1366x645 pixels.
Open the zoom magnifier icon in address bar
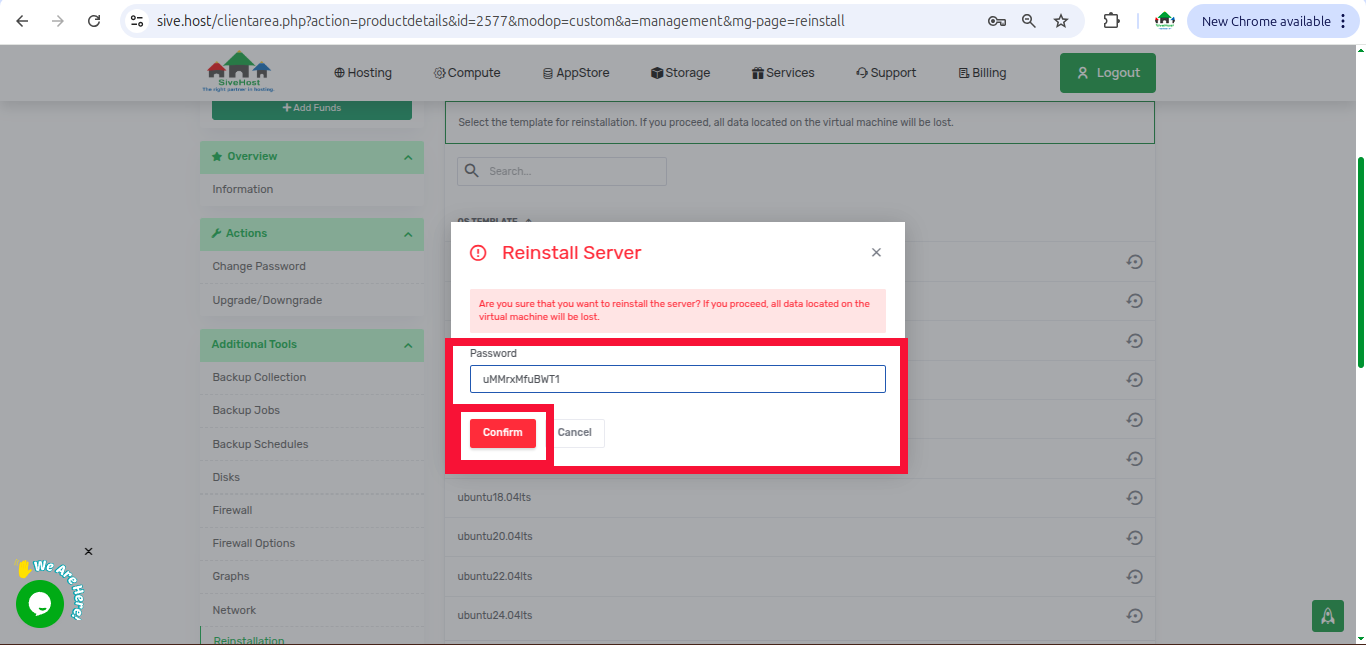(1029, 21)
